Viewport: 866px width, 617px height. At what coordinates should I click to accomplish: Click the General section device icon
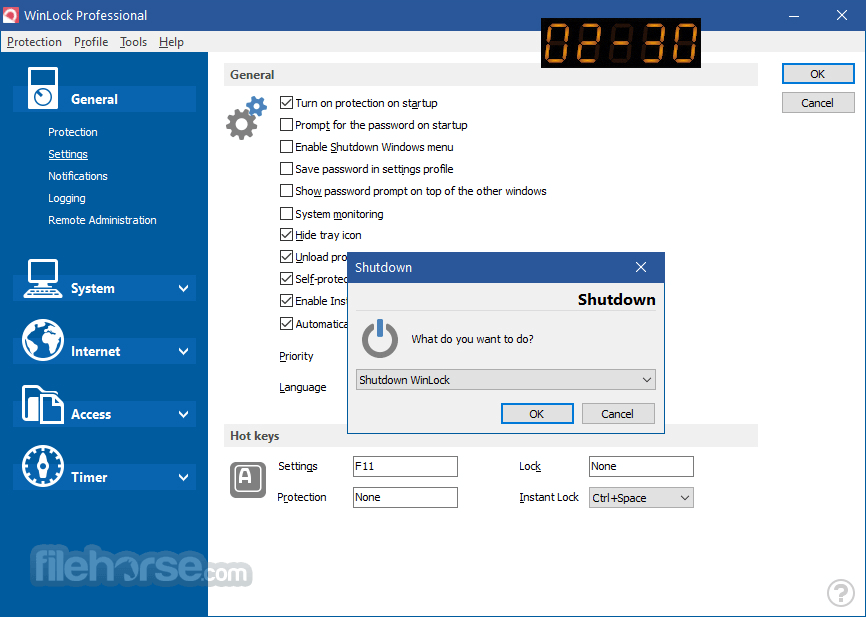point(43,88)
